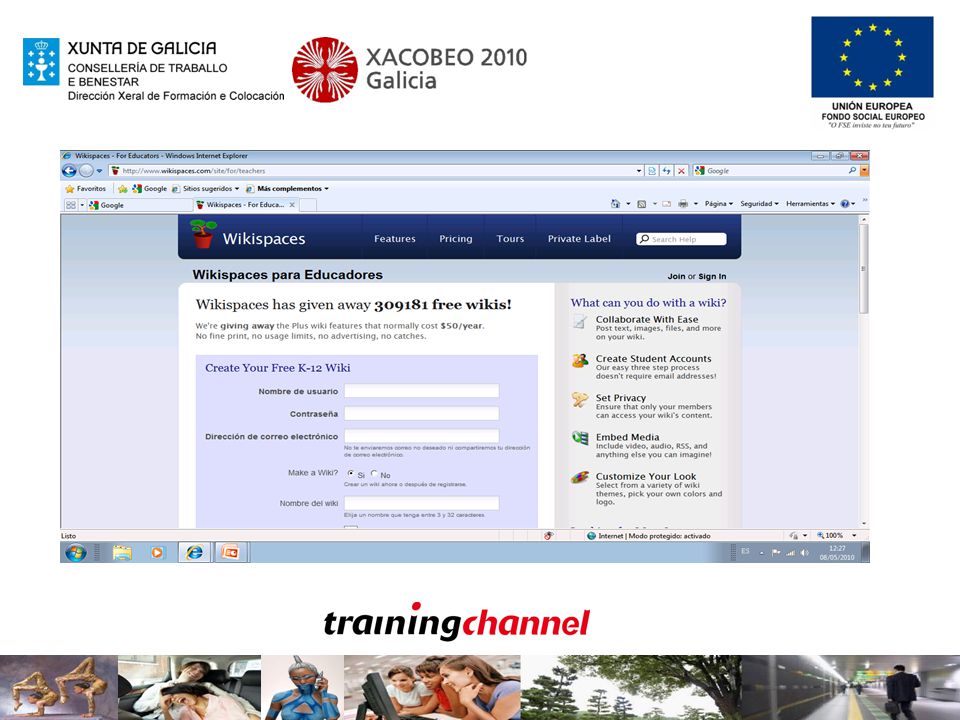Click the wikispaces.com address bar
Image resolution: width=960 pixels, height=720 pixels.
tap(376, 171)
